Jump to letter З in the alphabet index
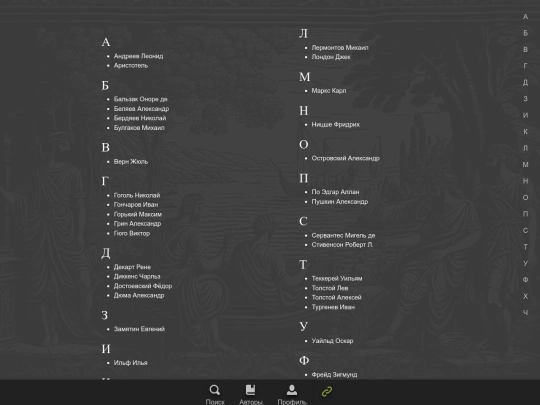Image resolution: width=540 pixels, height=405 pixels. point(525,99)
